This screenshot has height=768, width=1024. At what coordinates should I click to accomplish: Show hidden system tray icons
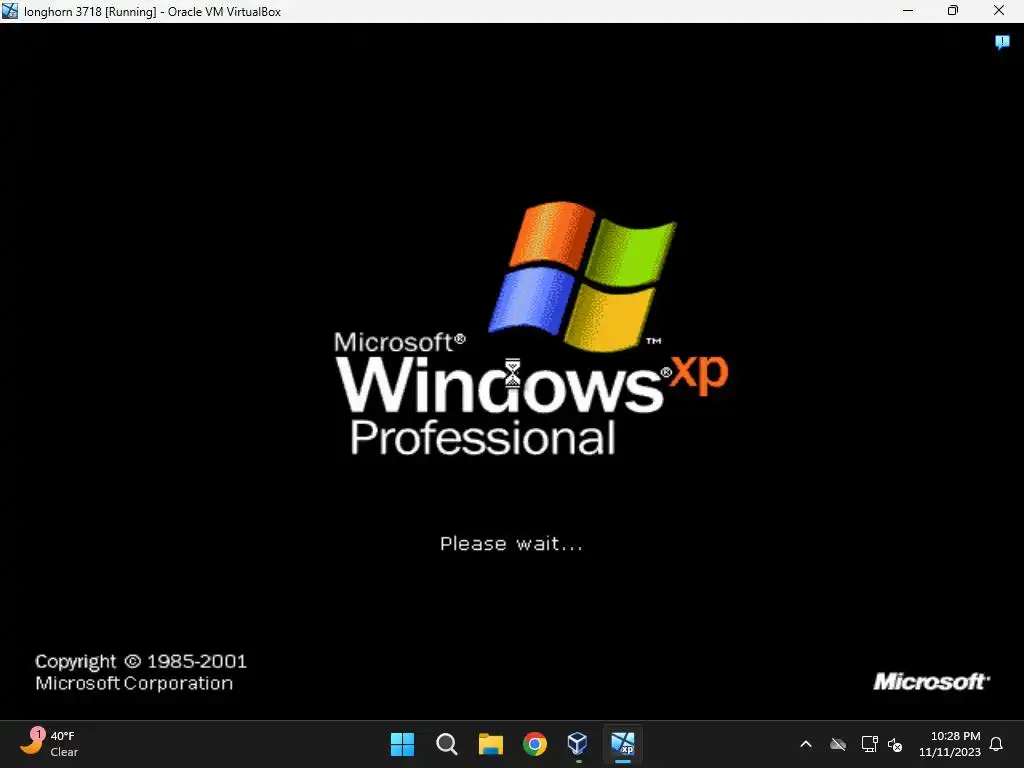pyautogui.click(x=806, y=744)
